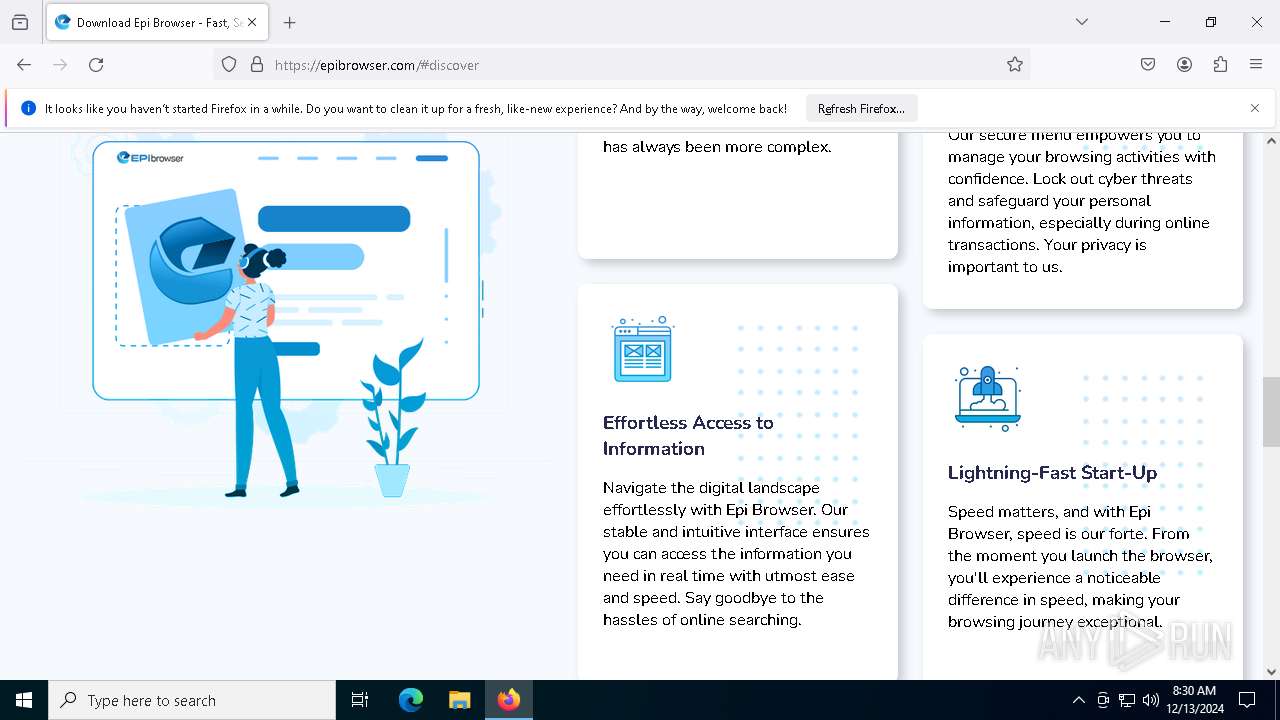The height and width of the screenshot is (720, 1280).
Task: Open Task View on the taskbar
Action: [360, 700]
